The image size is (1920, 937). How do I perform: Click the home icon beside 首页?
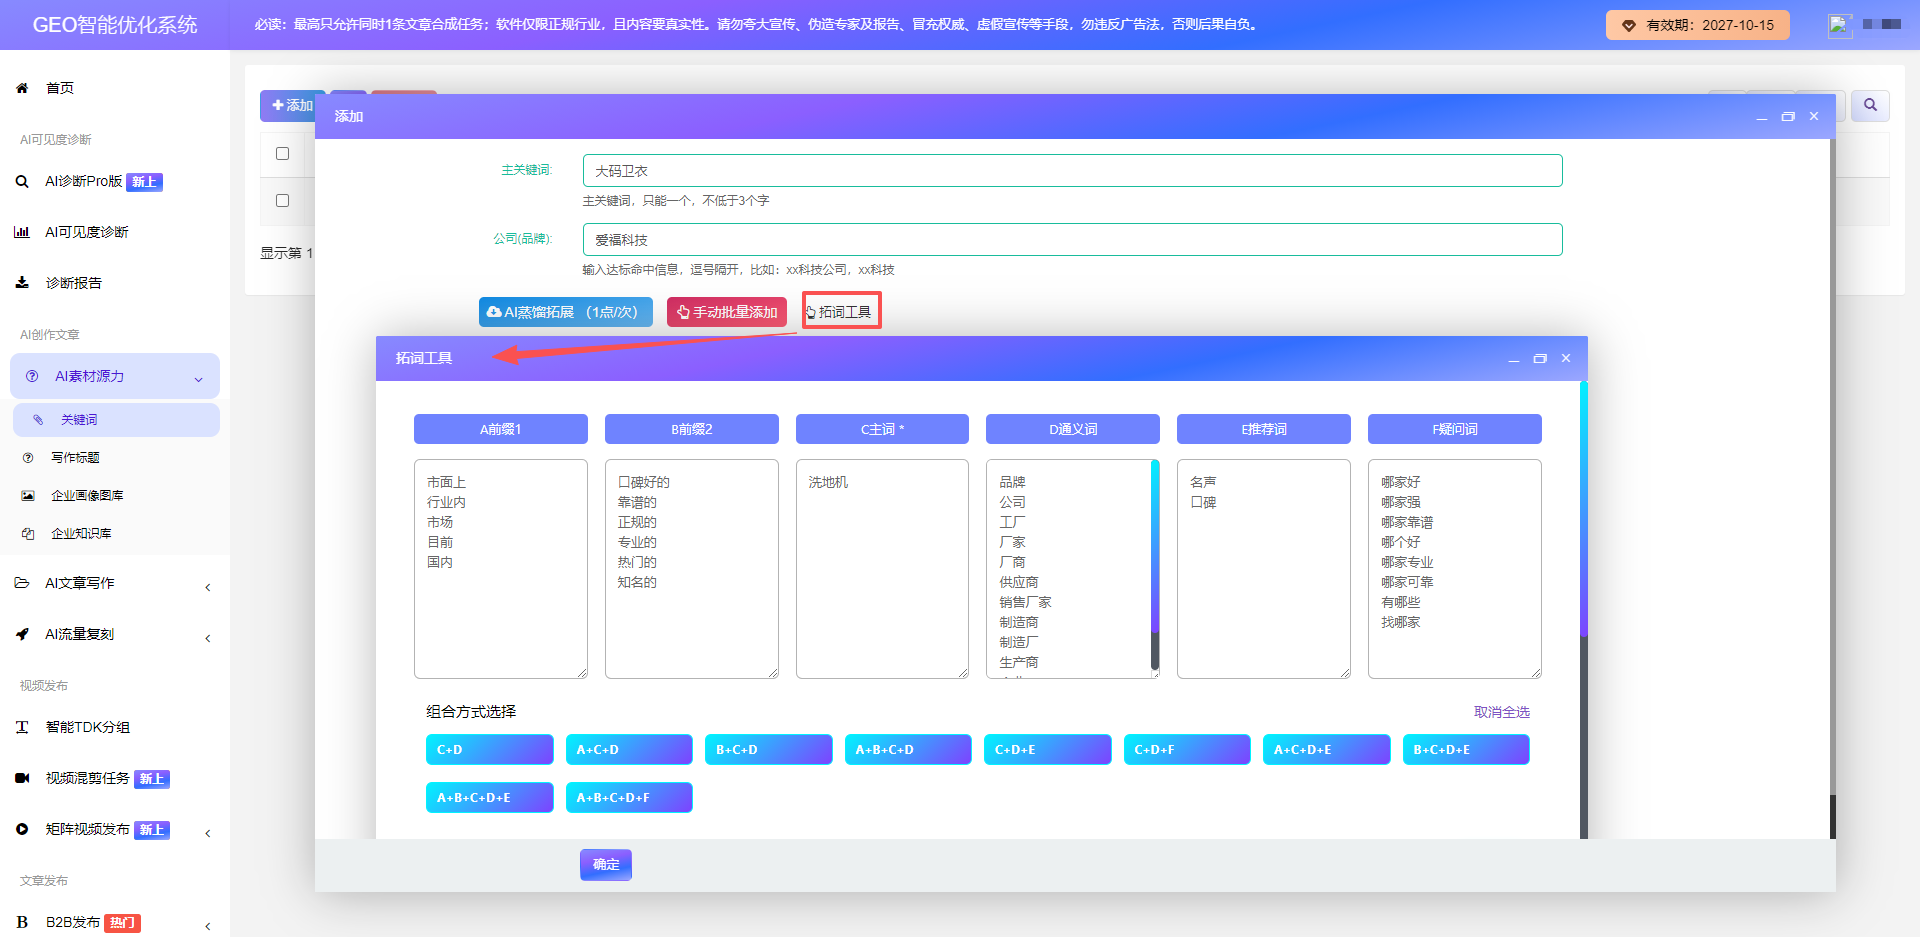(x=22, y=88)
